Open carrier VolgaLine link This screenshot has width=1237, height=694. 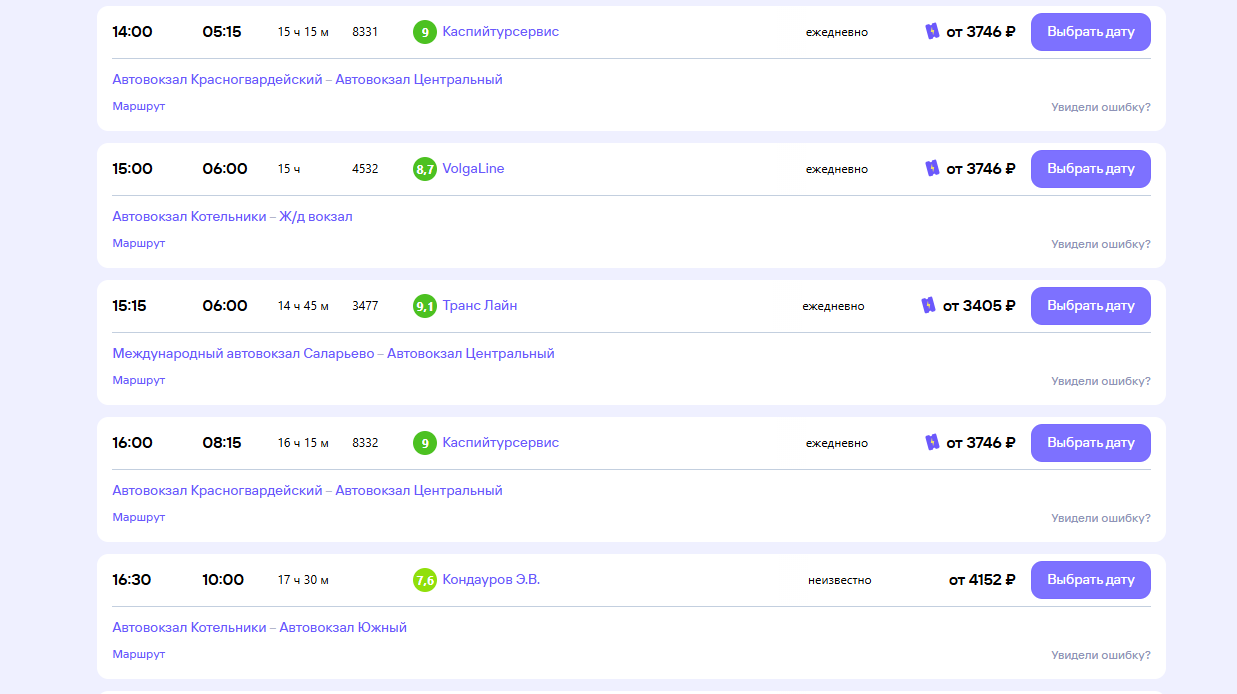click(x=474, y=169)
